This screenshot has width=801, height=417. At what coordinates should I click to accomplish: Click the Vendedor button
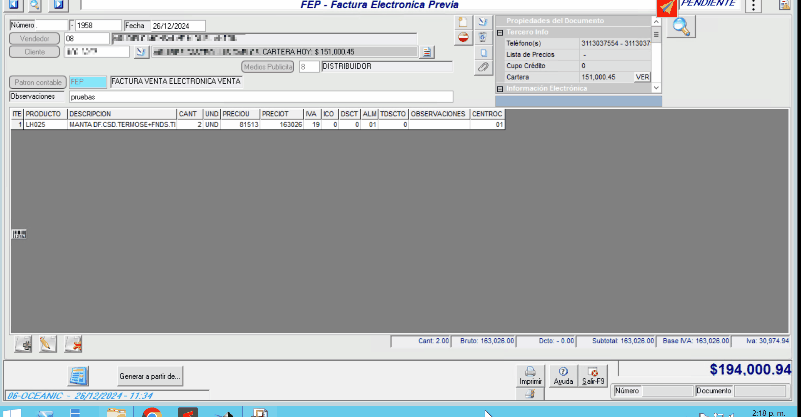pos(34,38)
